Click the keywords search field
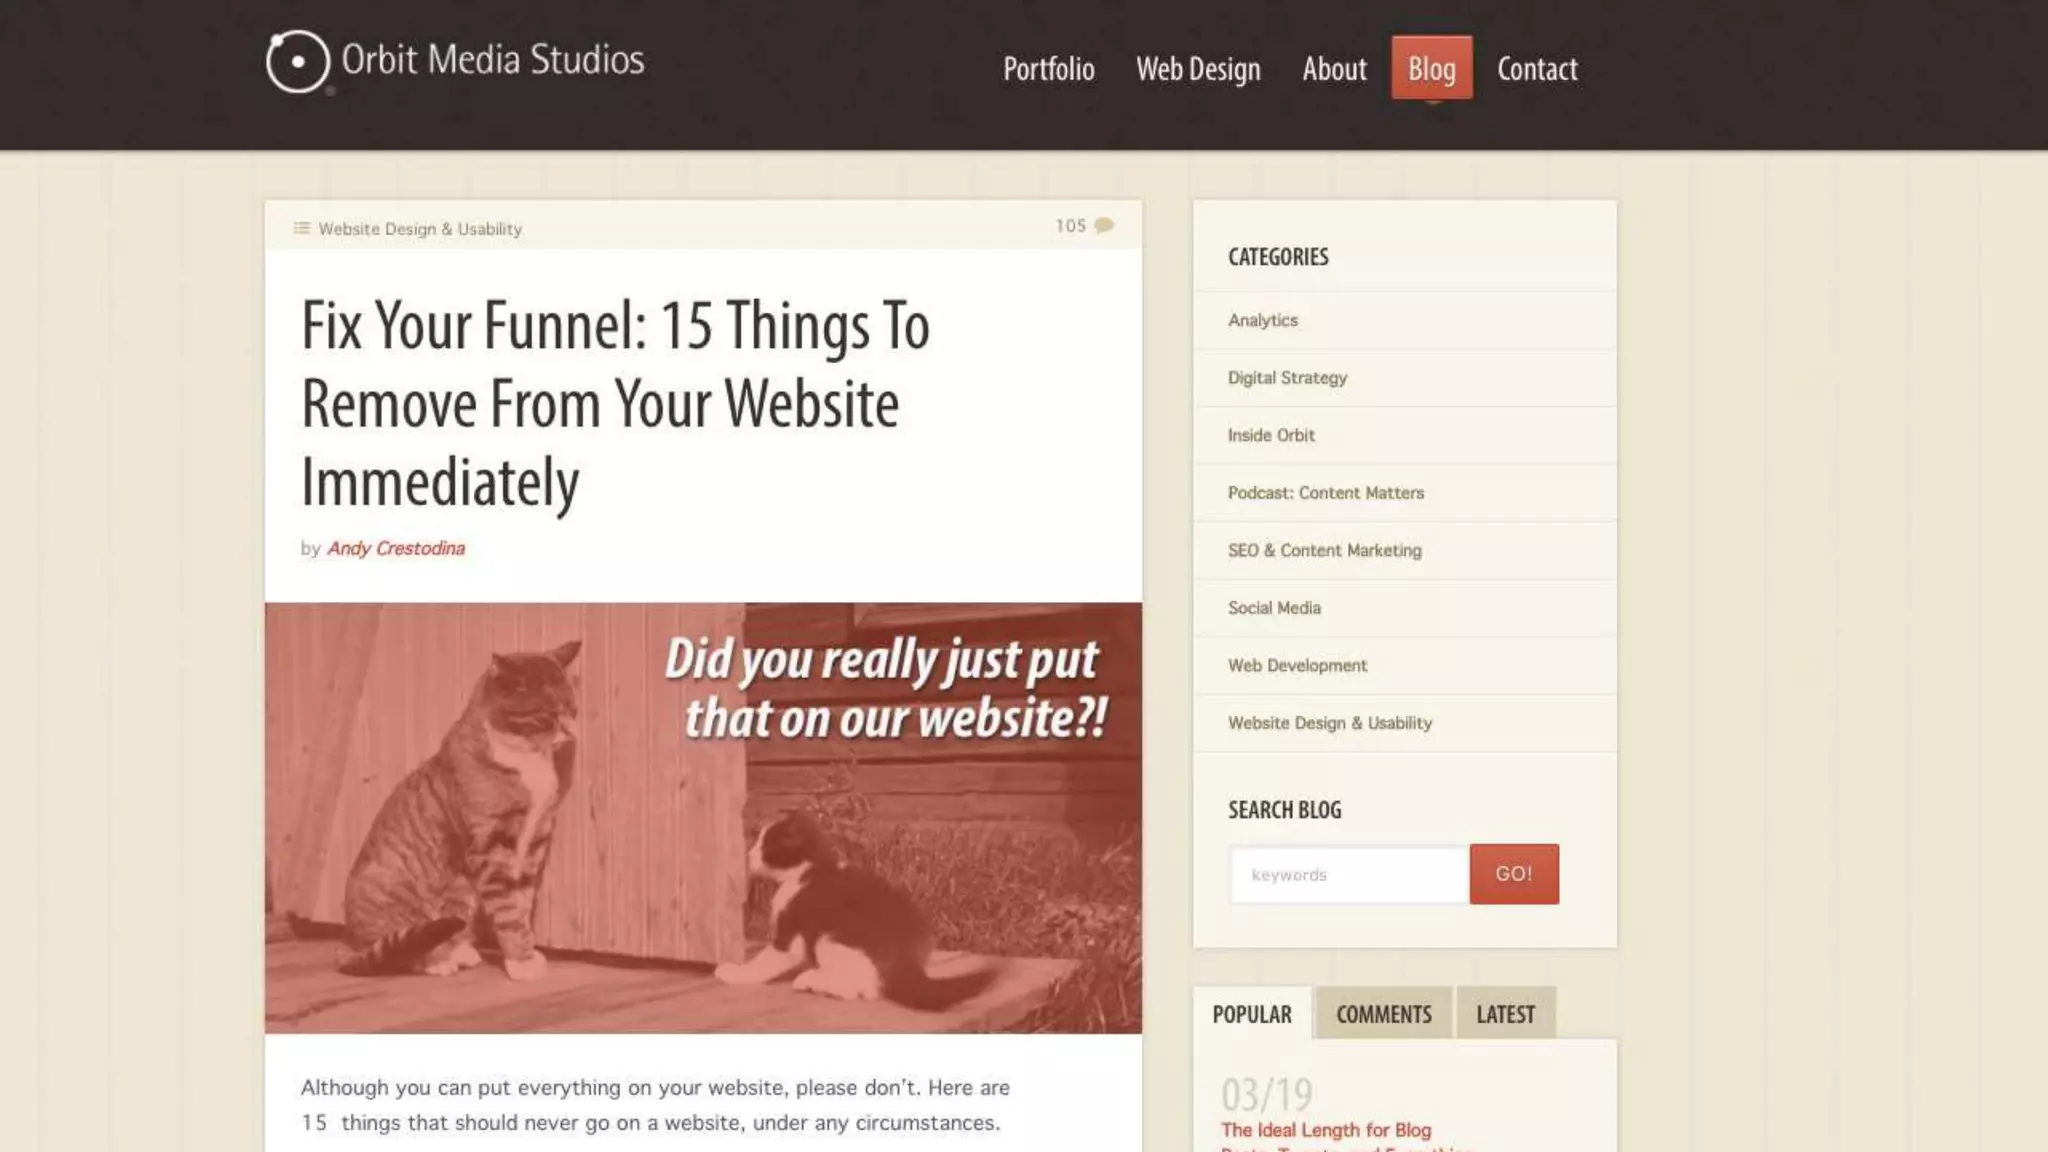This screenshot has height=1152, width=2048. [x=1350, y=875]
